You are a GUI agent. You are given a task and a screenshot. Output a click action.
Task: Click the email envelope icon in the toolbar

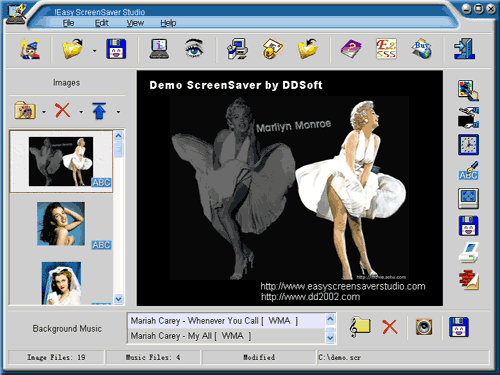click(273, 49)
